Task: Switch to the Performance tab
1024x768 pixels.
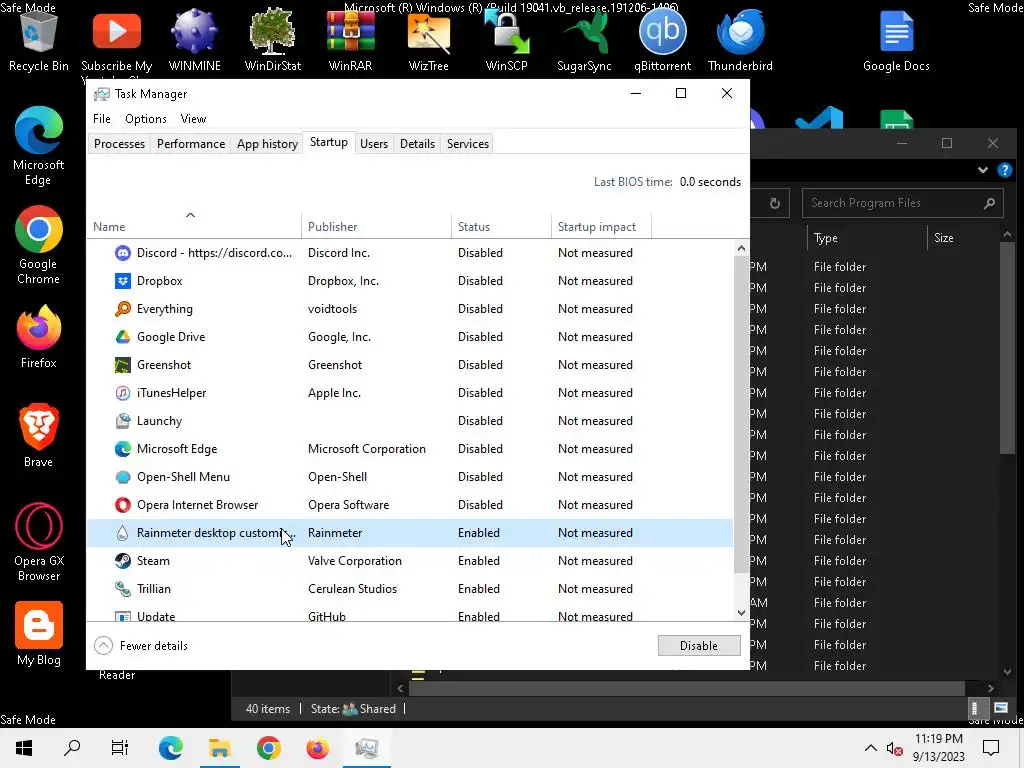Action: (191, 144)
